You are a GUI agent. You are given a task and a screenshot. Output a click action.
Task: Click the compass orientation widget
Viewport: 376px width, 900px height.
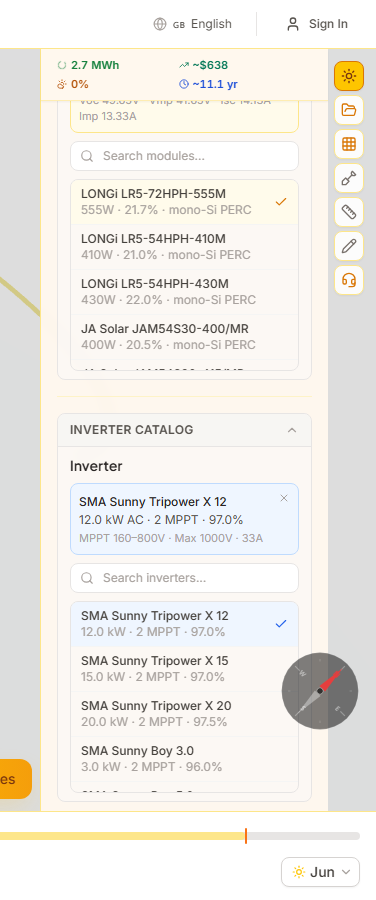(x=320, y=691)
